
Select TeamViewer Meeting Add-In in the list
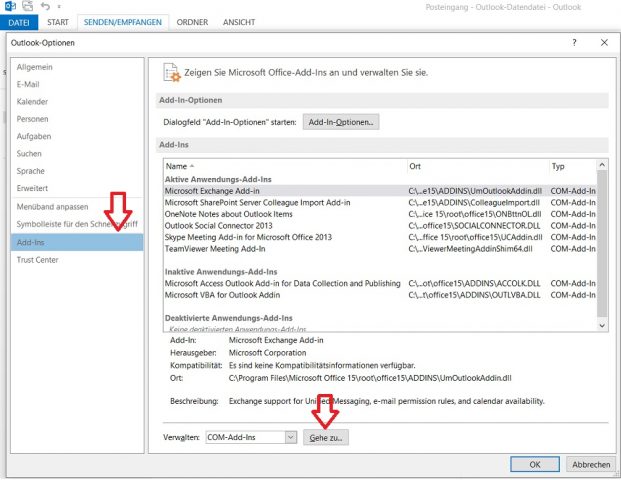tap(228, 248)
